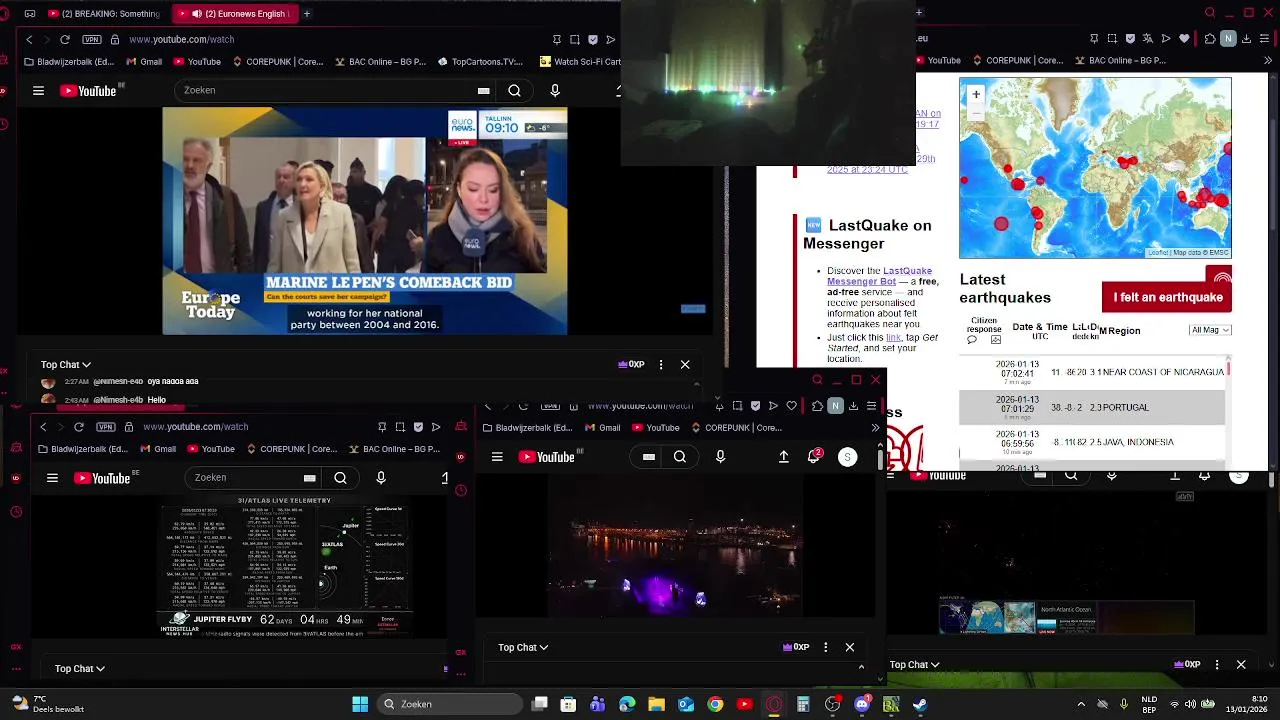Open the All Mag magnitude filter dropdown
1280x720 pixels.
[1210, 330]
